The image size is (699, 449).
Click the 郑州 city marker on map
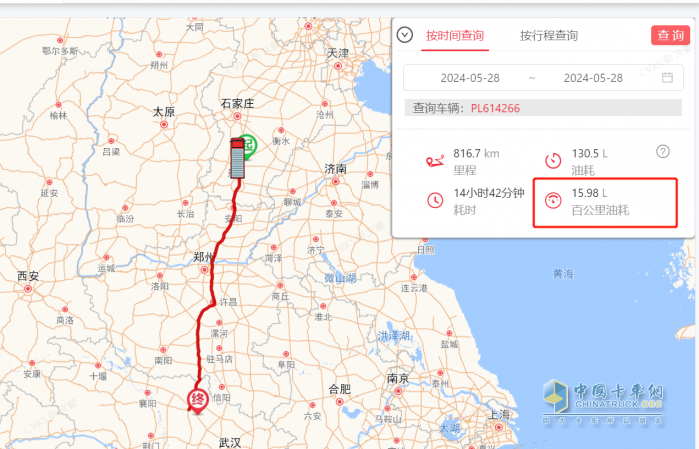point(204,270)
